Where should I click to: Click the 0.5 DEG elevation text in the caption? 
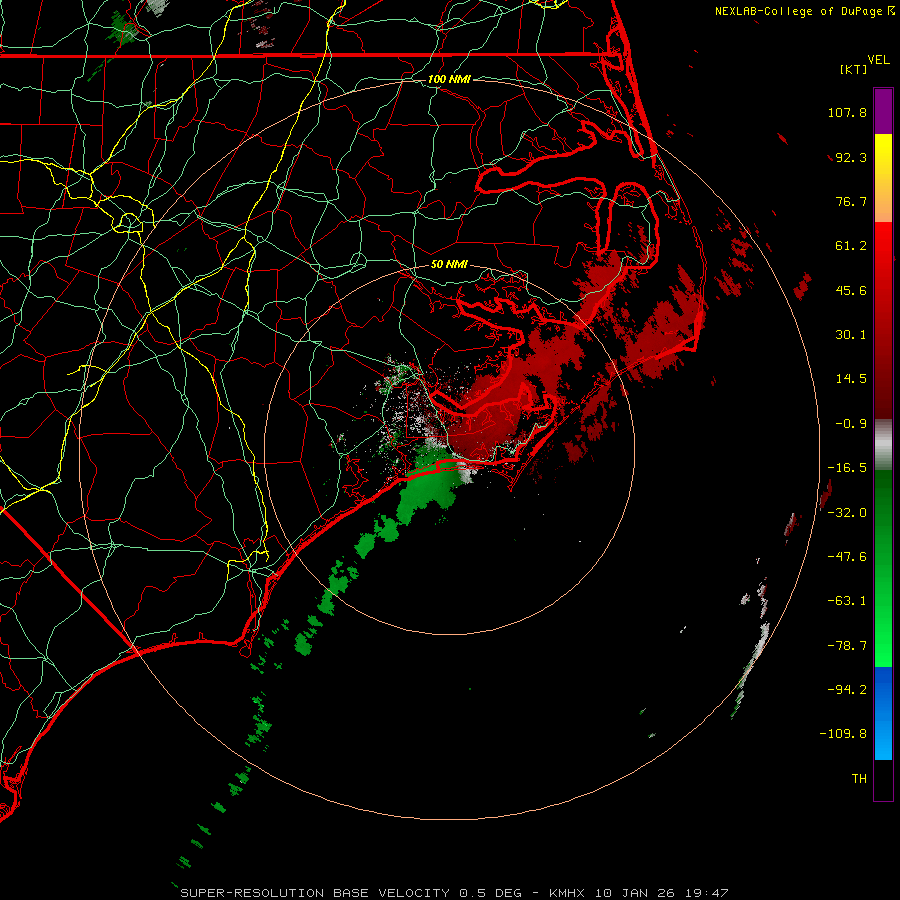(x=490, y=893)
